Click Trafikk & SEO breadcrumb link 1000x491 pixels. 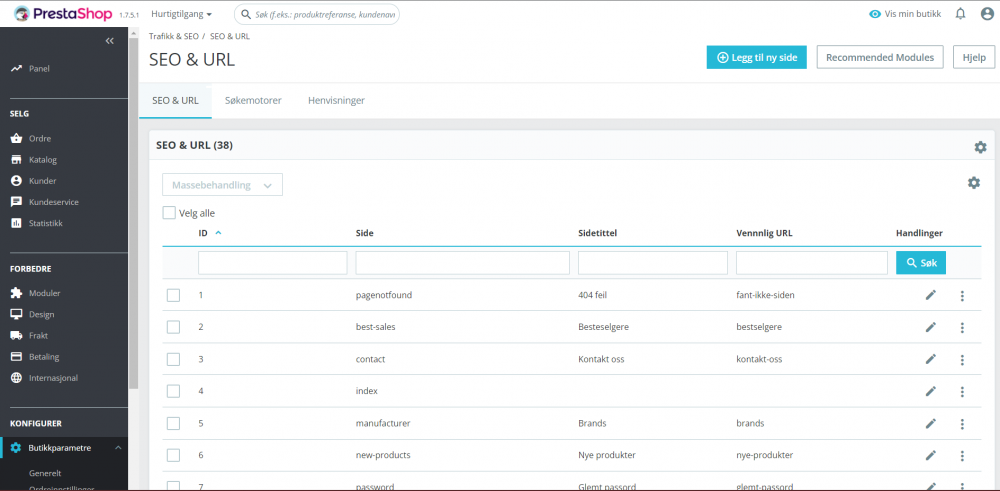174,36
